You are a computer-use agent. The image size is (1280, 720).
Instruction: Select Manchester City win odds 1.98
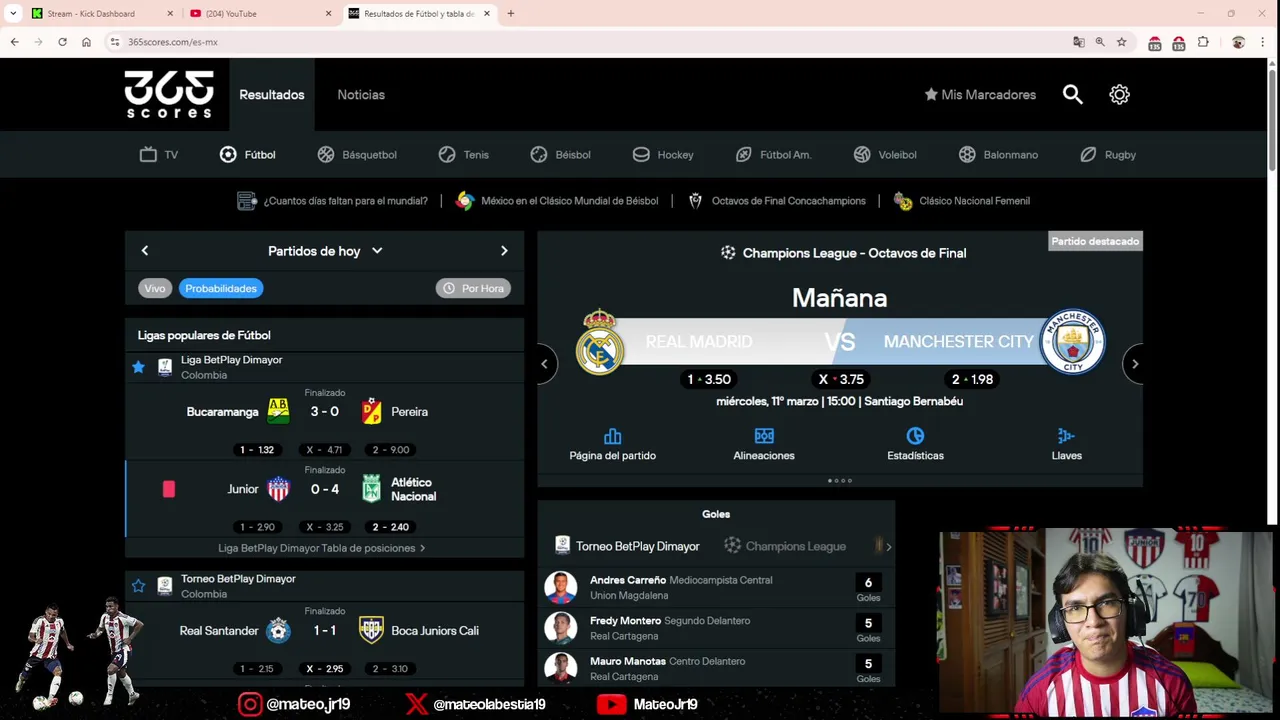point(972,379)
